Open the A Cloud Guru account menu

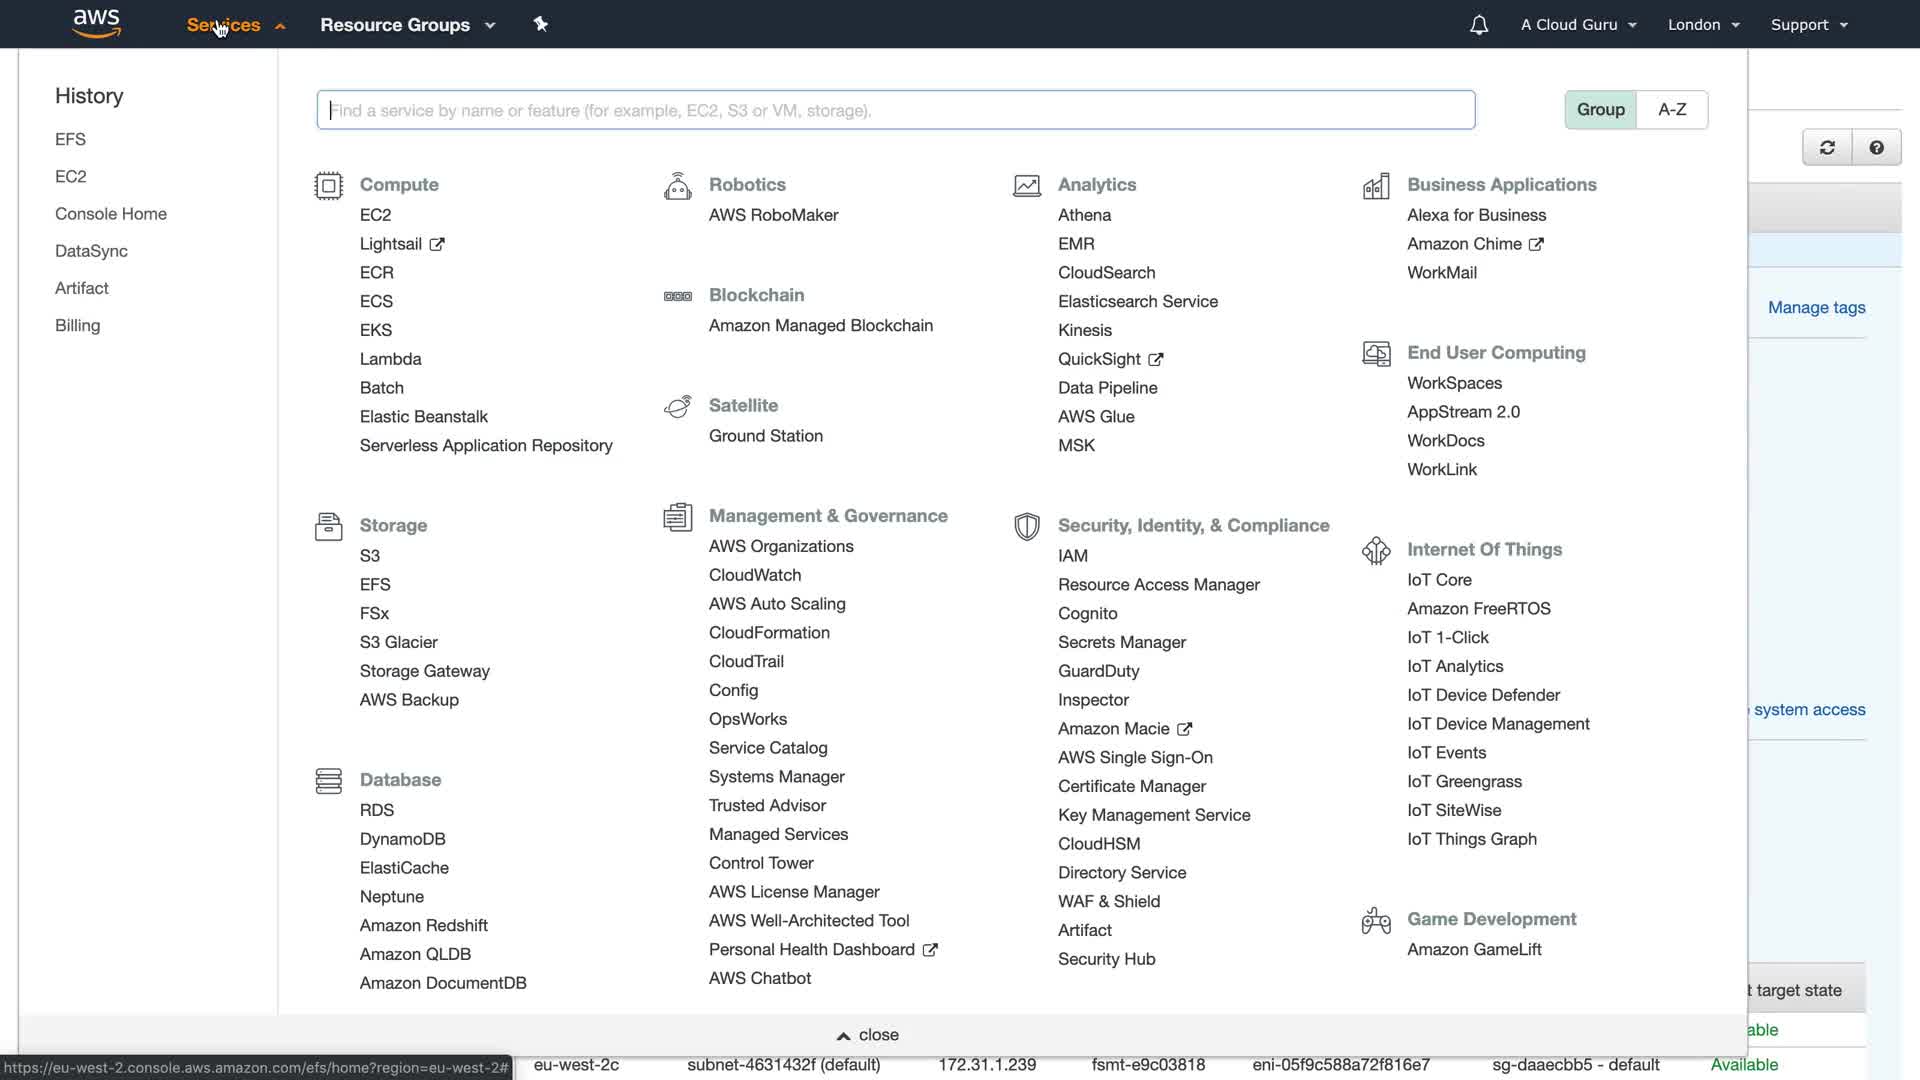click(x=1578, y=25)
